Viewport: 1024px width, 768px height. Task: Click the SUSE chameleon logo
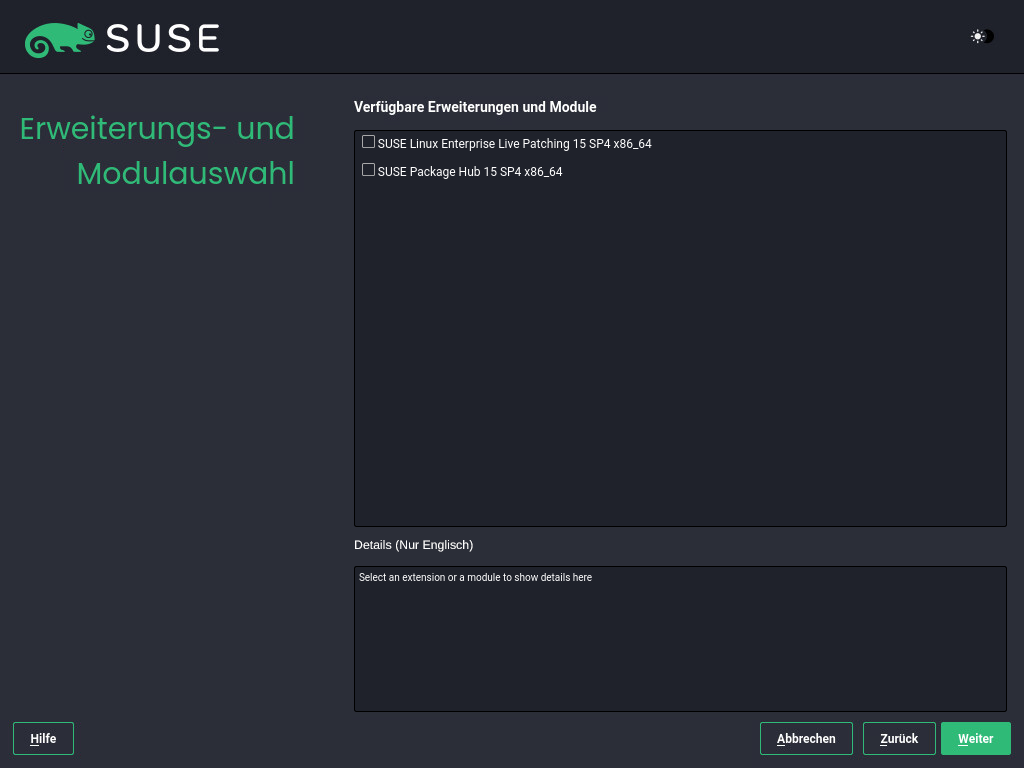click(x=60, y=39)
